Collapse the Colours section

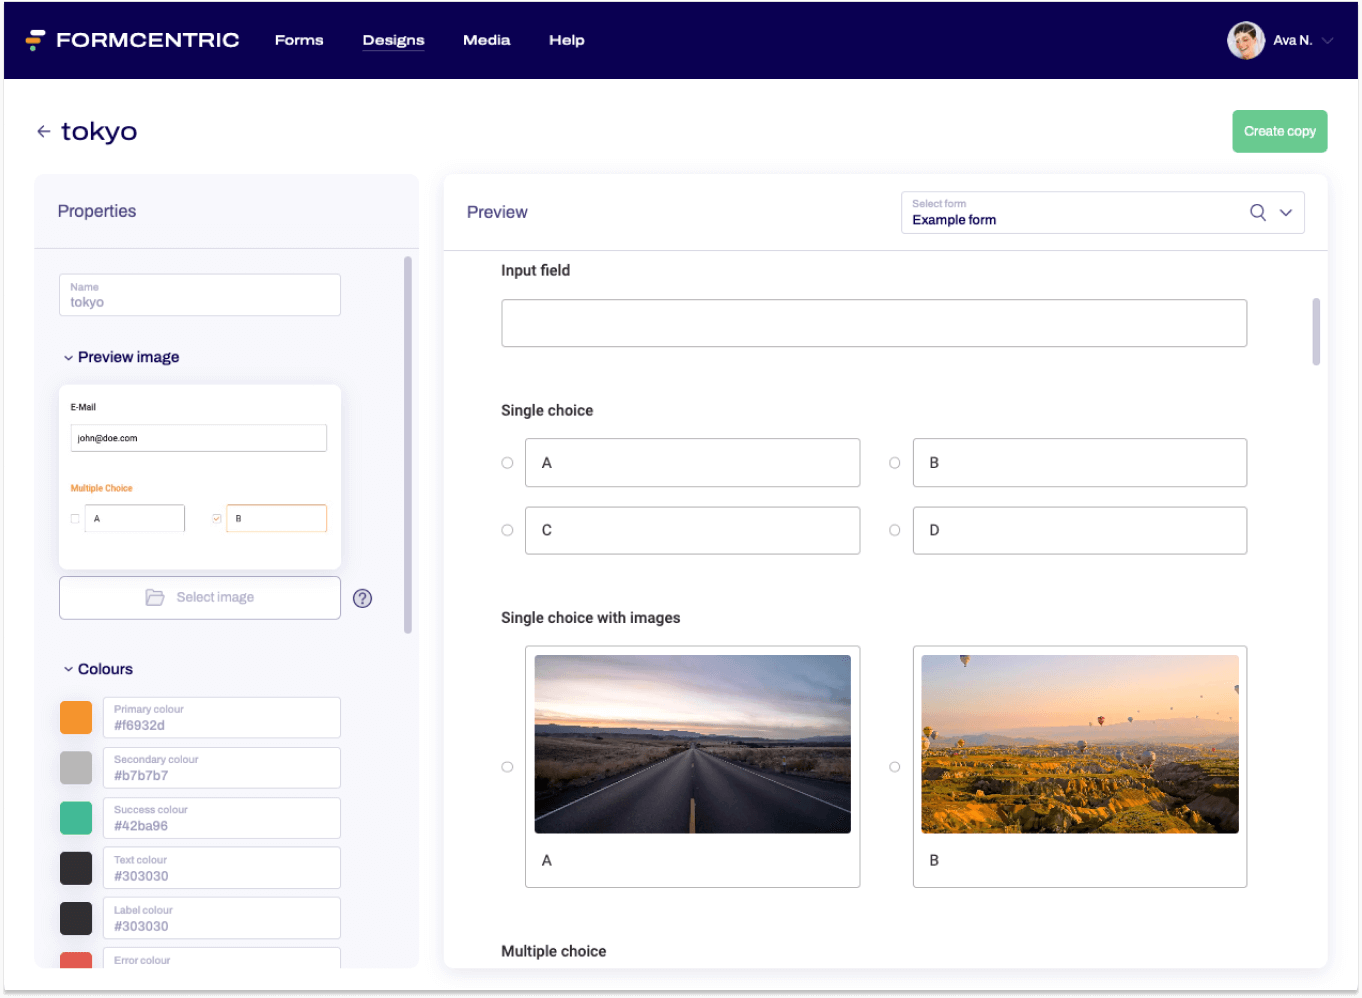68,669
